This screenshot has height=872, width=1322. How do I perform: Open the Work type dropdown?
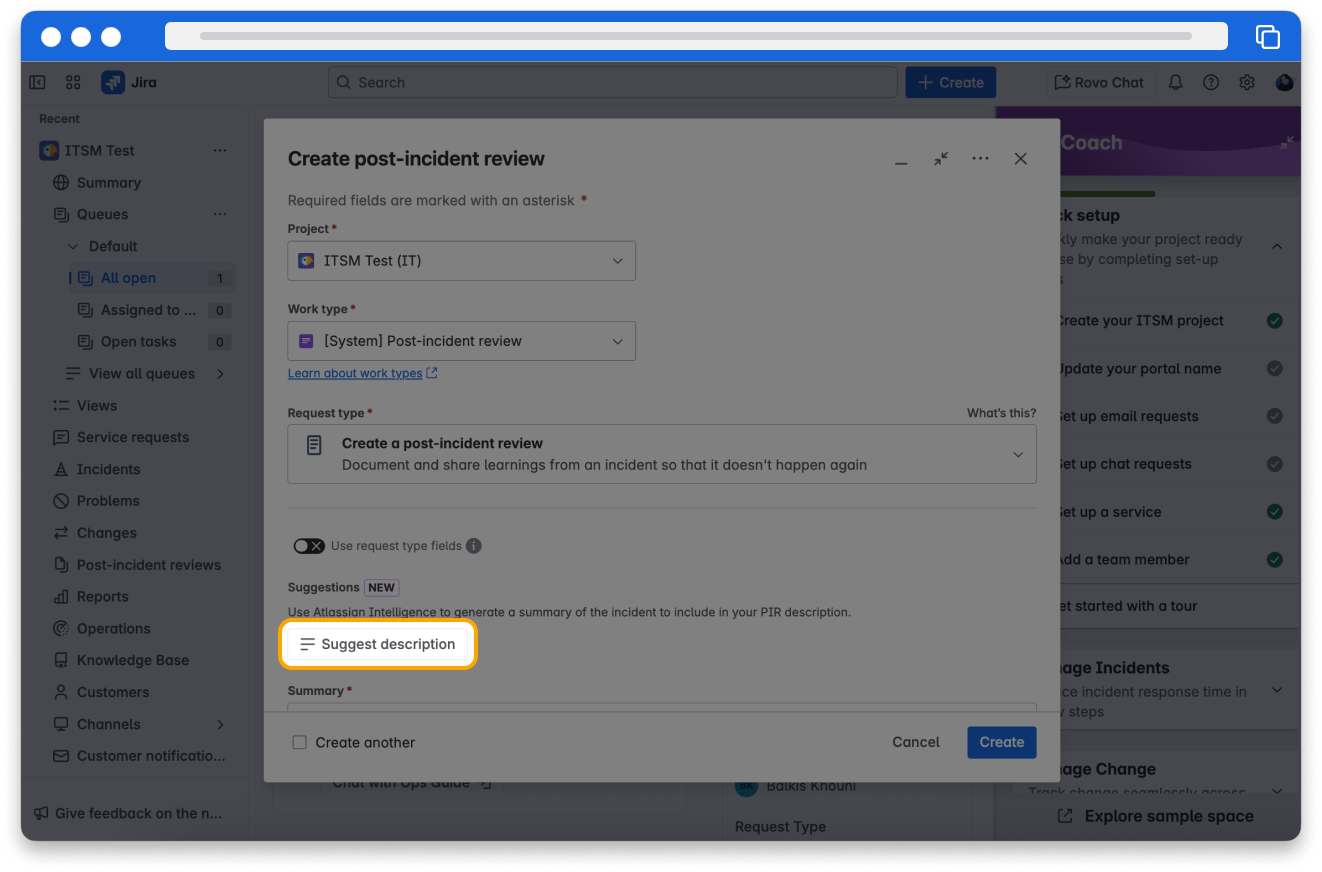[462, 341]
